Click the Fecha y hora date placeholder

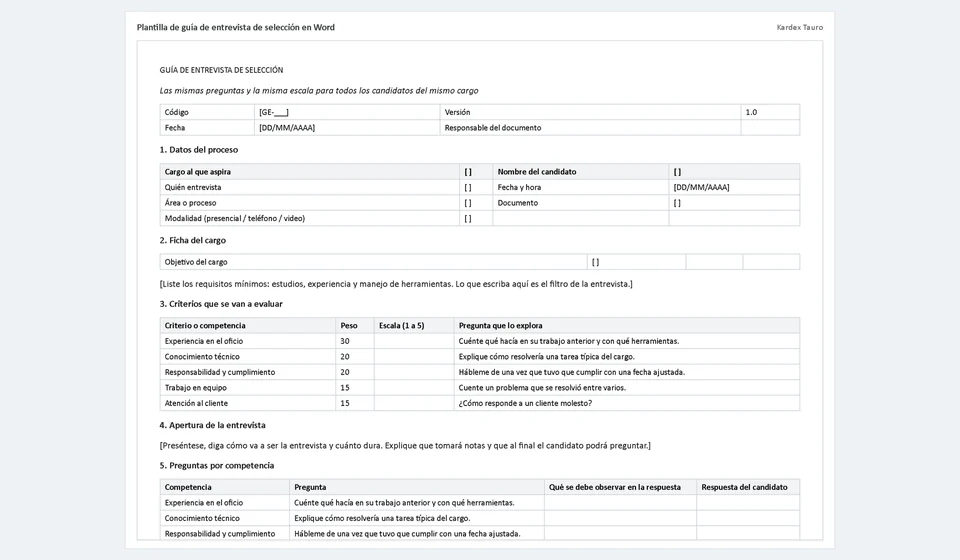coord(701,187)
